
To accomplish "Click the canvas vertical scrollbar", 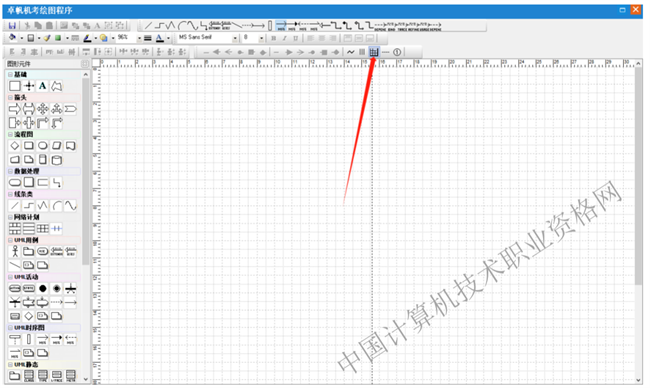I will 638,221.
